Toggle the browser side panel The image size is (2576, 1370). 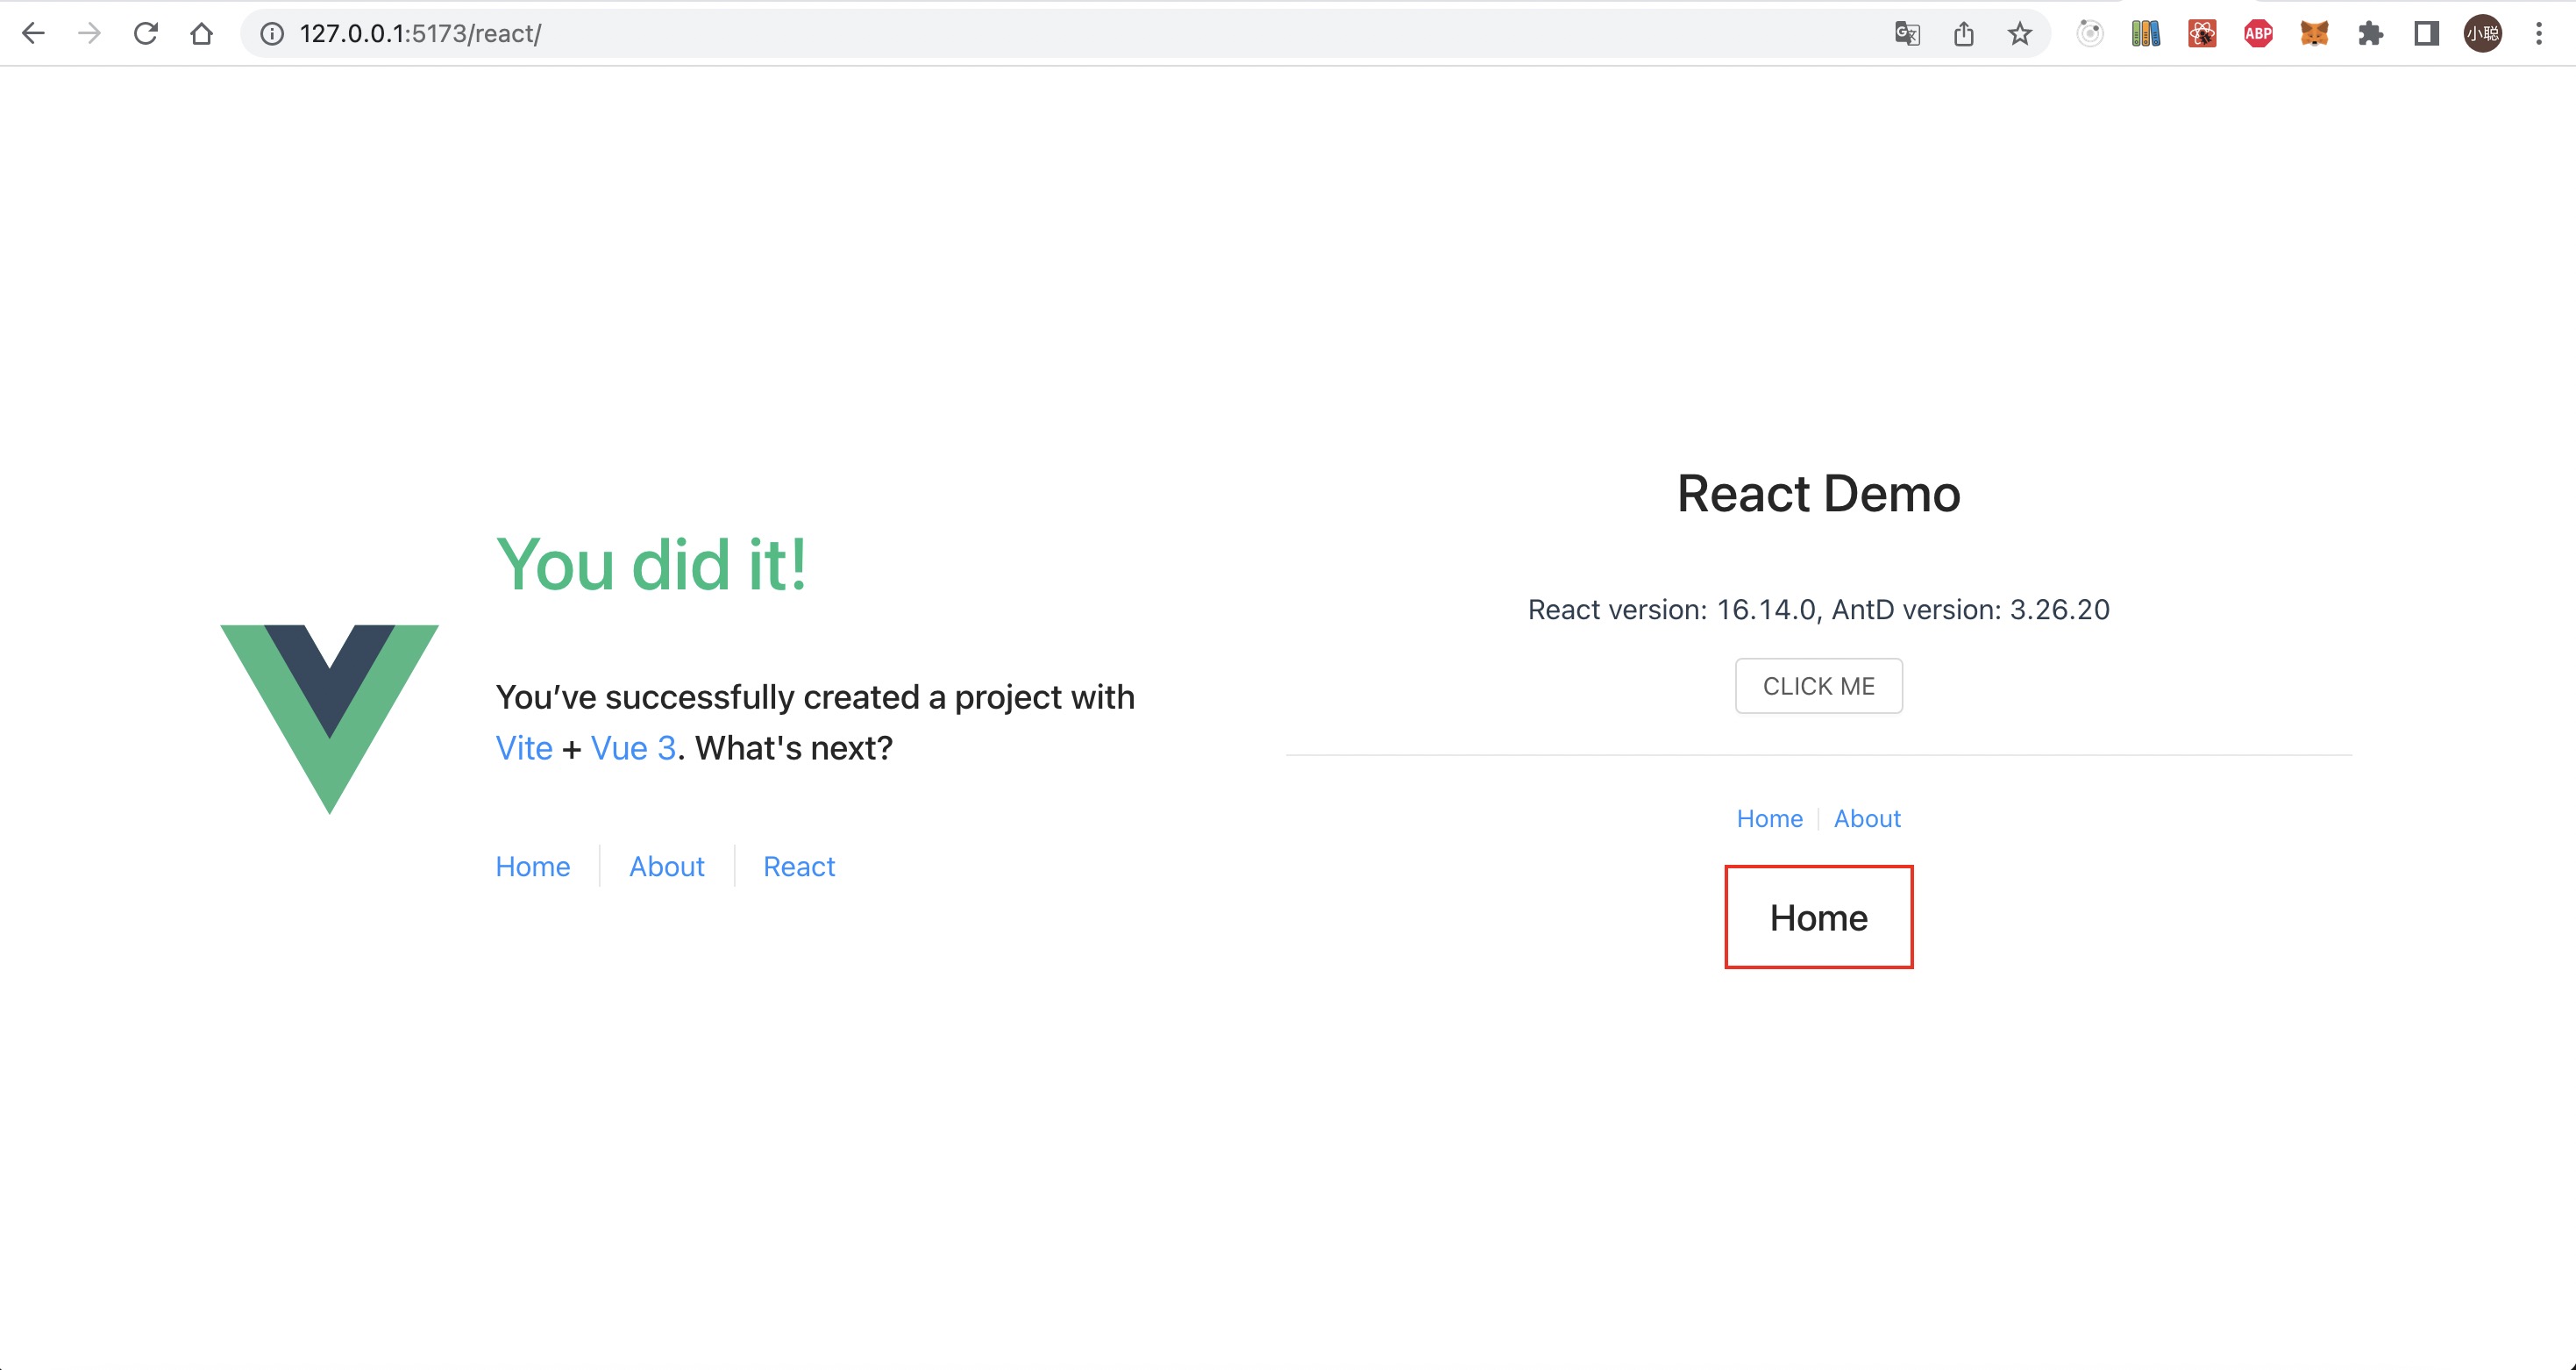[2426, 34]
